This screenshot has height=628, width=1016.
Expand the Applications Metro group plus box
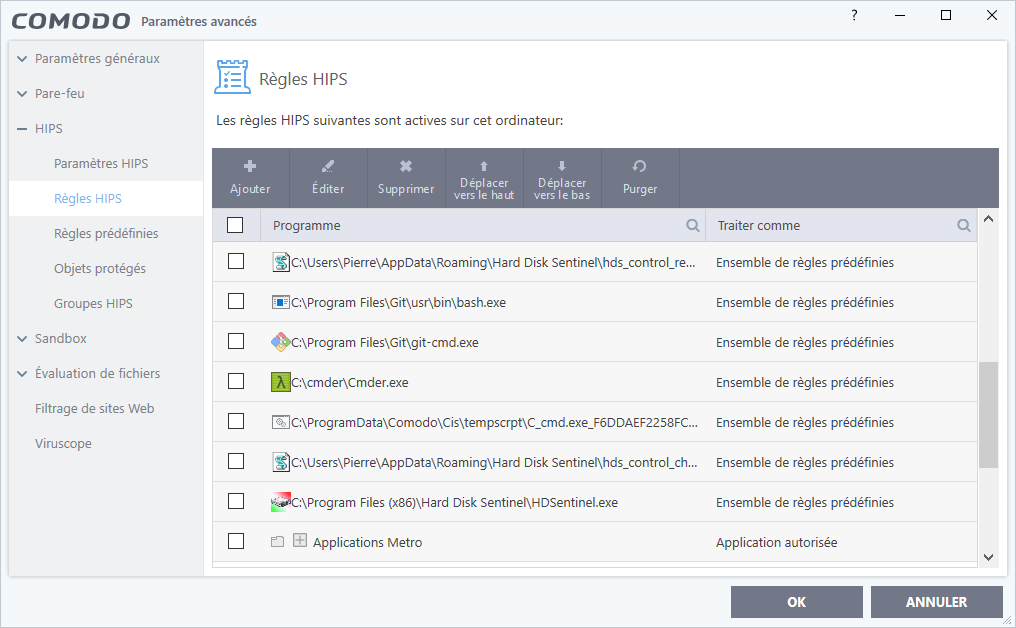point(299,540)
